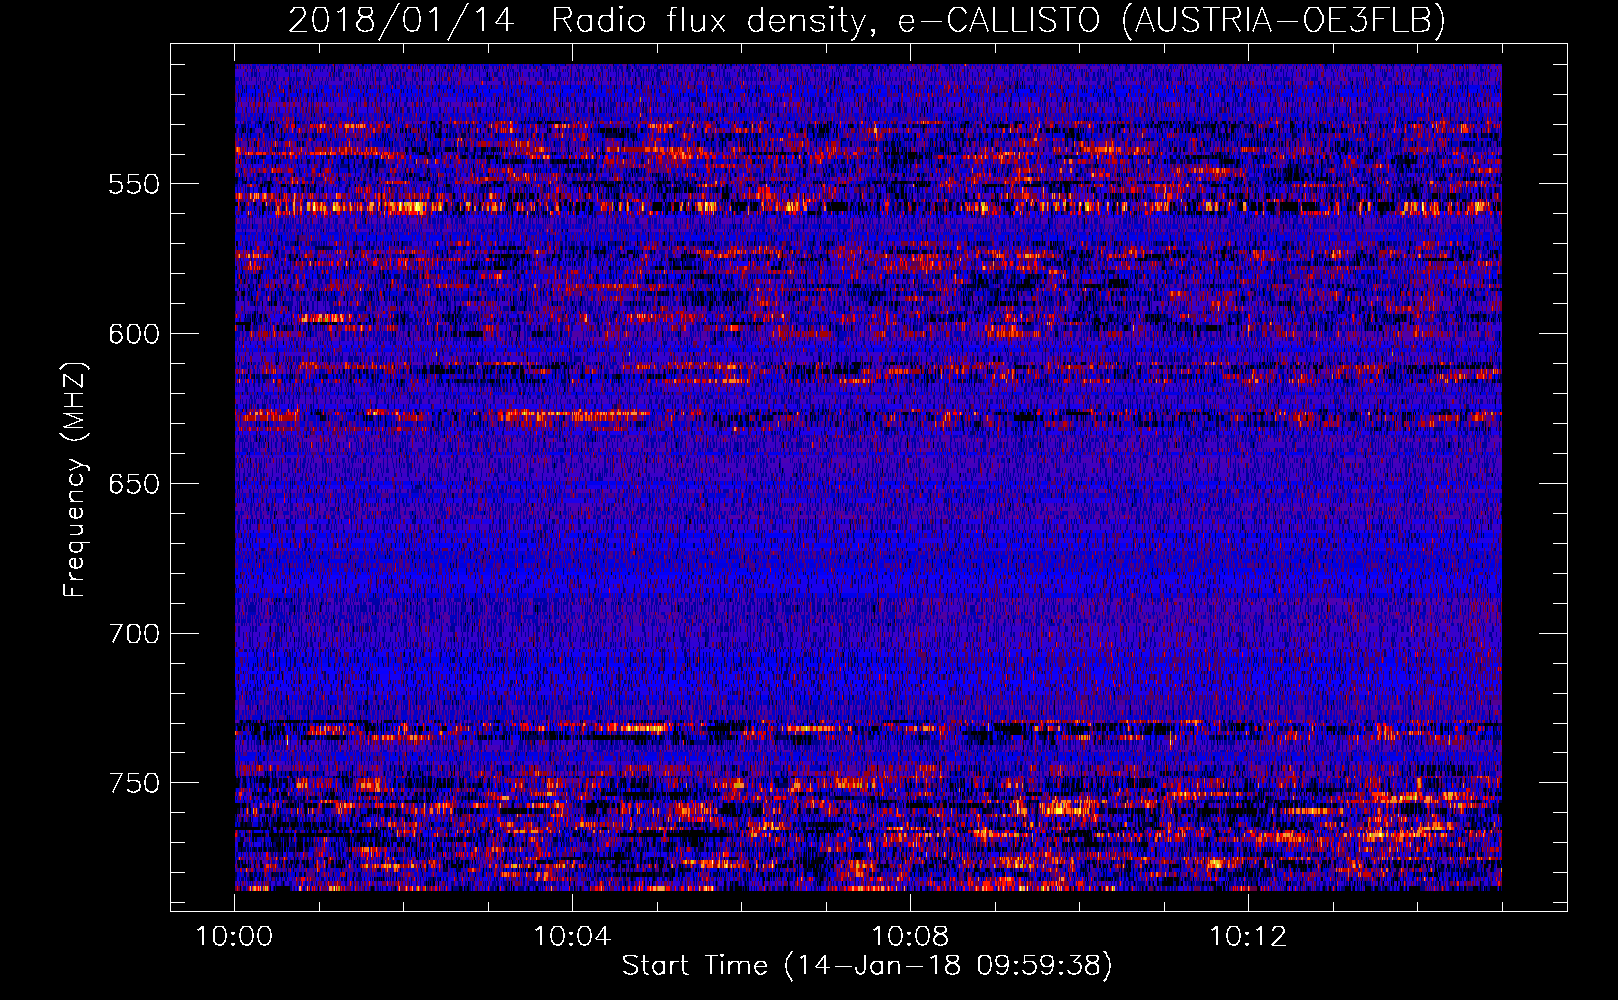The height and width of the screenshot is (1000, 1618).
Task: Click the "Start Time (14-Jan-18 09:59:38)" label
Action: pos(866,965)
